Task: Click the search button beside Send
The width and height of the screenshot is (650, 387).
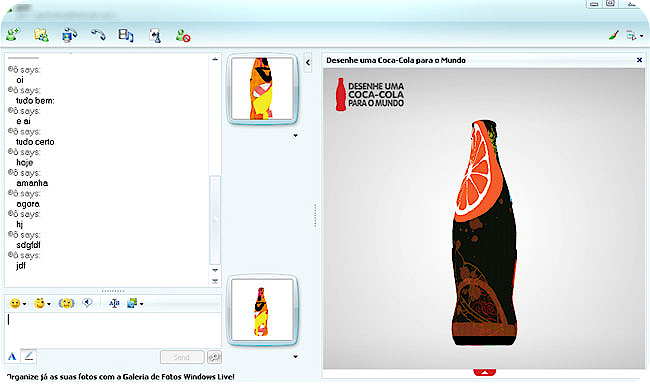Action: [214, 357]
